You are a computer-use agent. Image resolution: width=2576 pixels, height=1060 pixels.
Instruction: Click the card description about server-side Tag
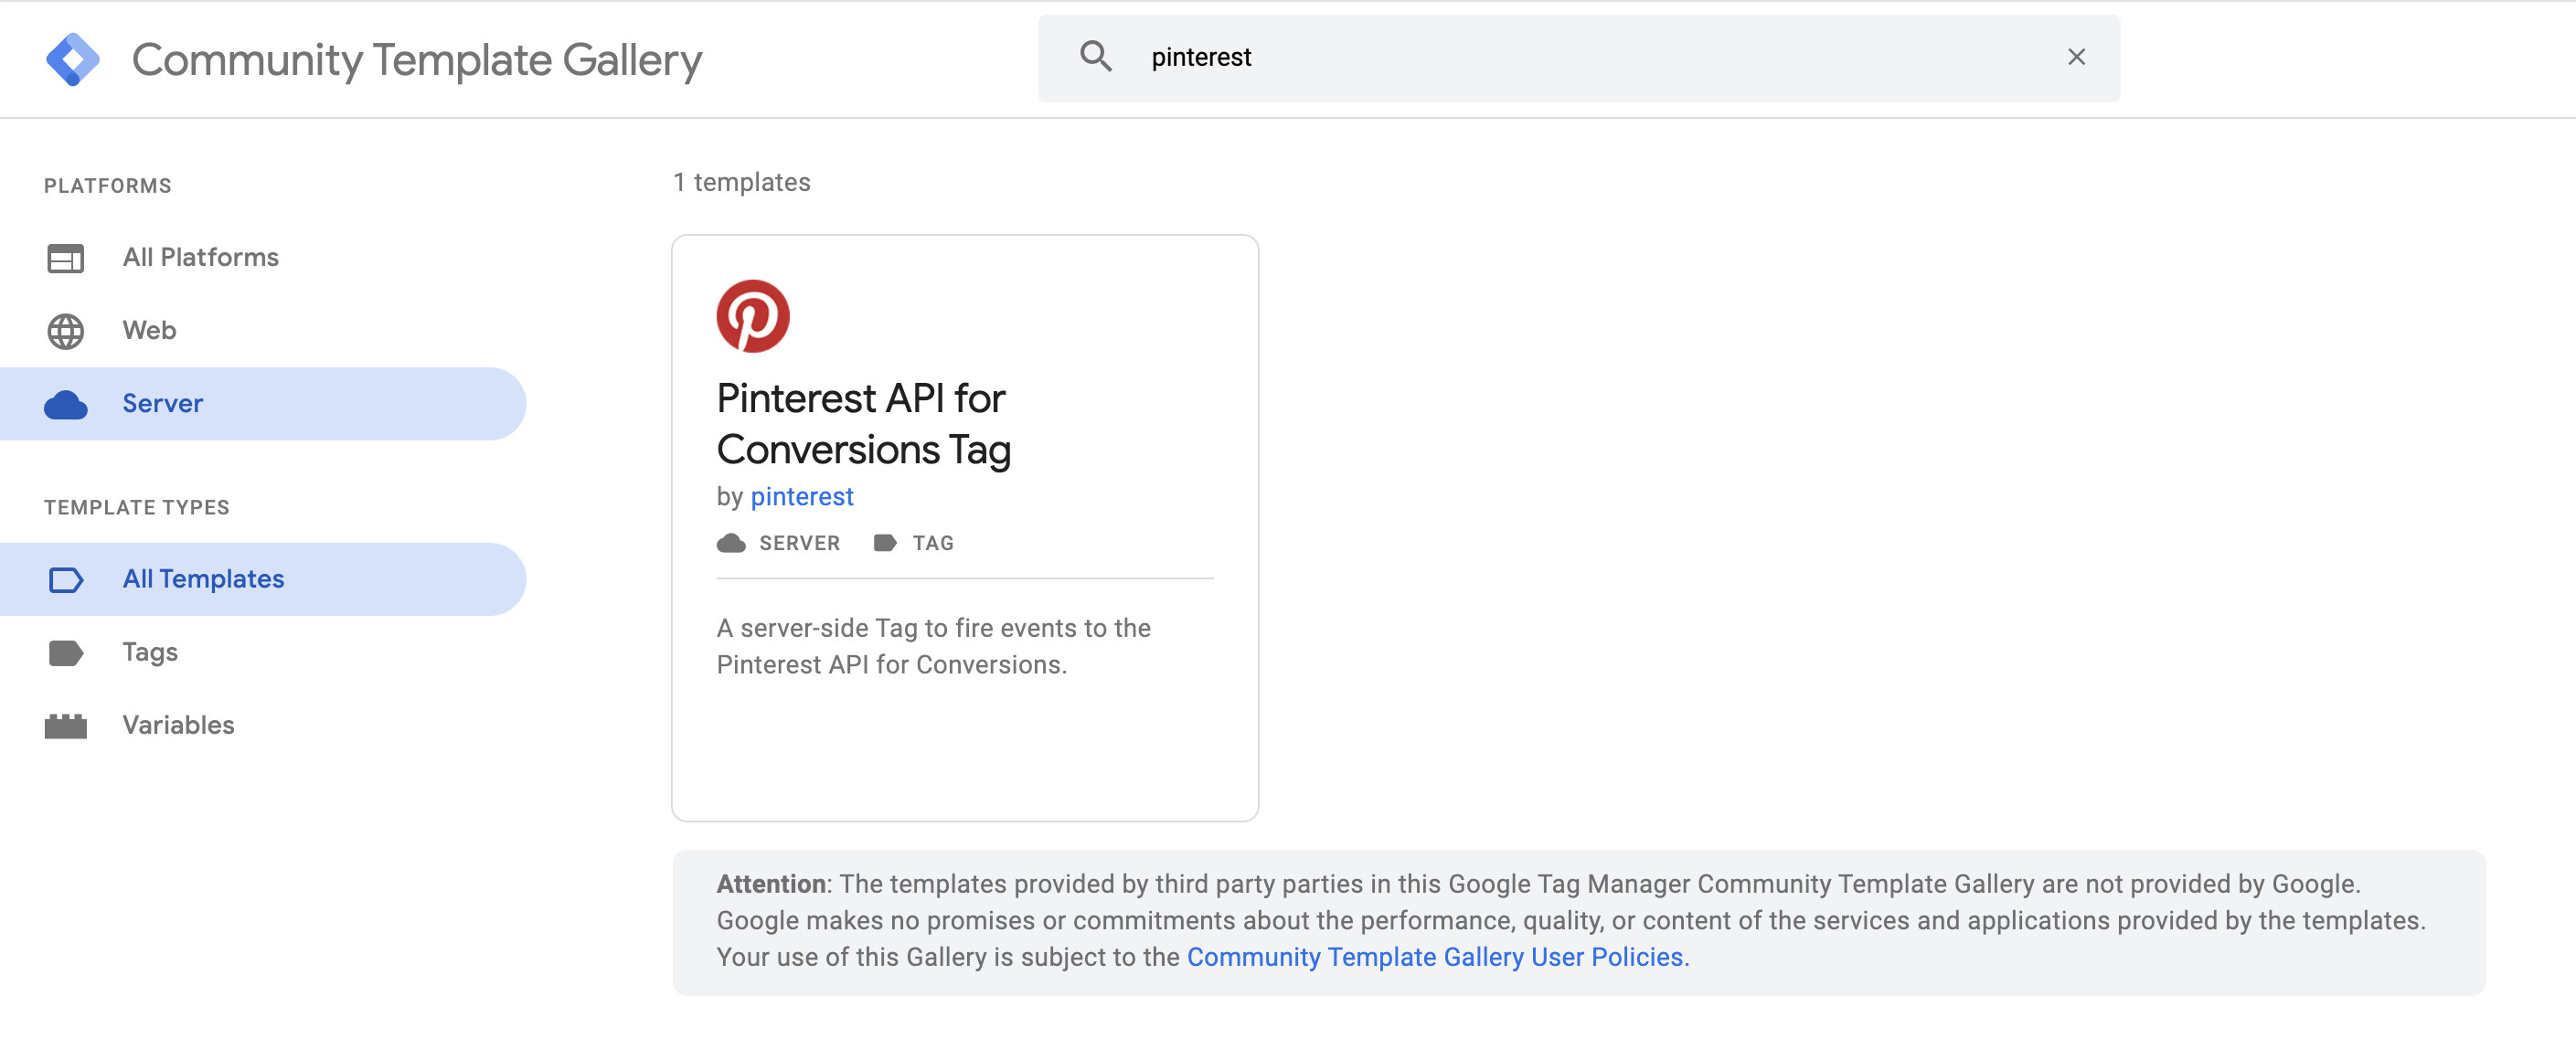click(933, 646)
